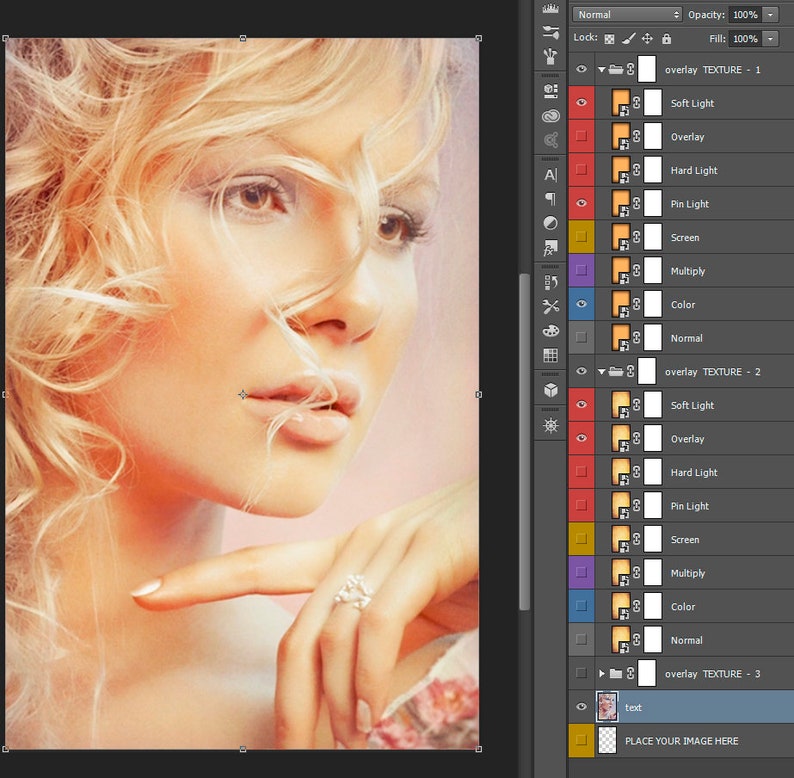Open the History panel icon
Viewport: 794px width, 778px height.
550,282
